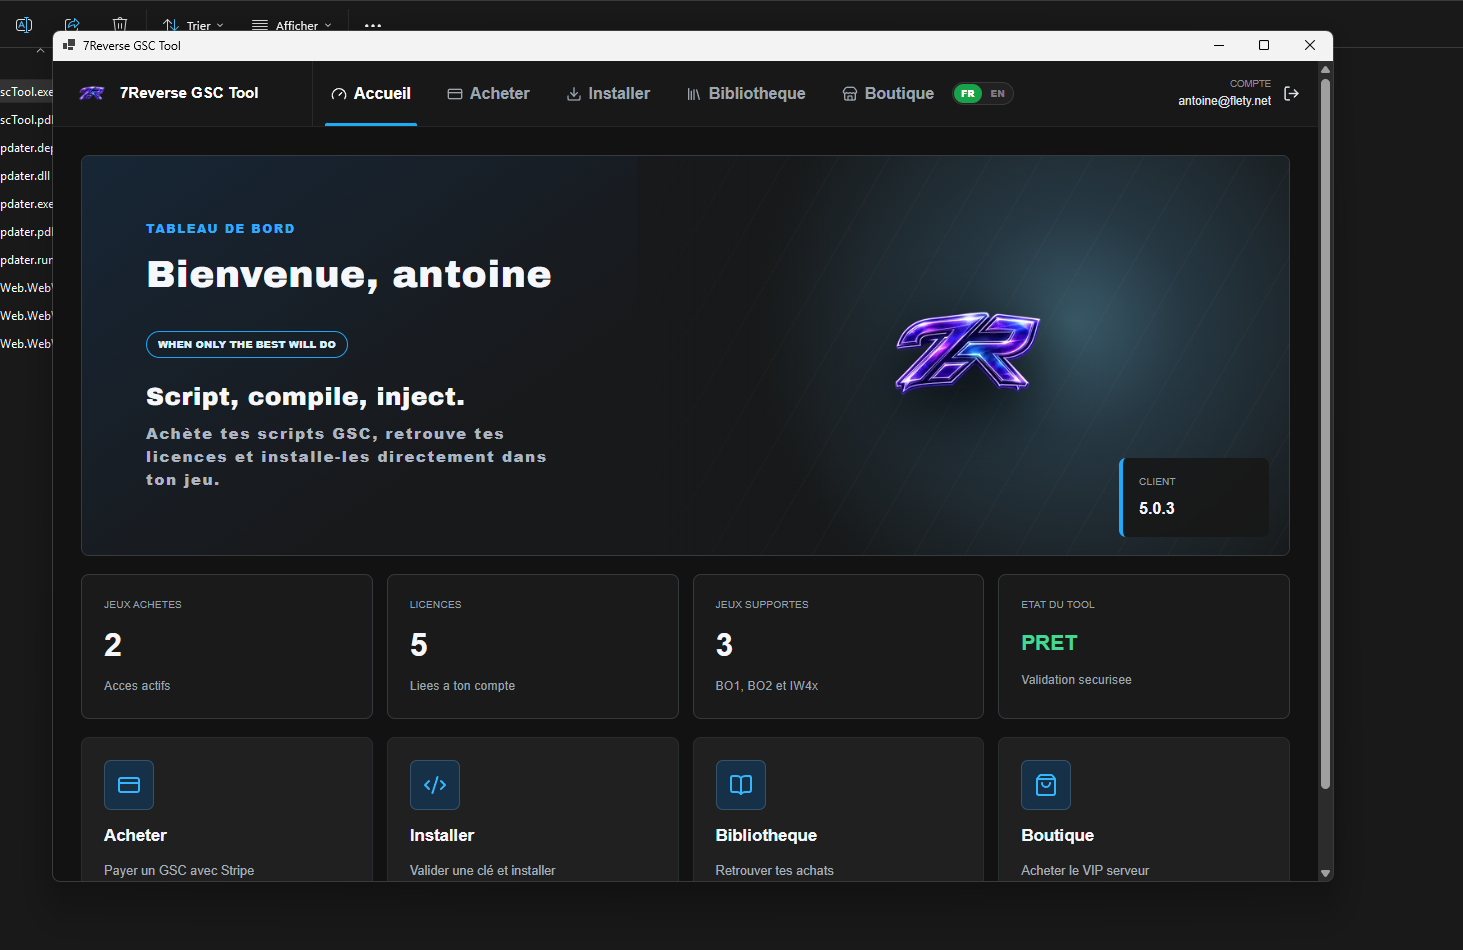This screenshot has height=950, width=1463.
Task: Click the share icon in File Explorer toolbar
Action: (x=72, y=25)
